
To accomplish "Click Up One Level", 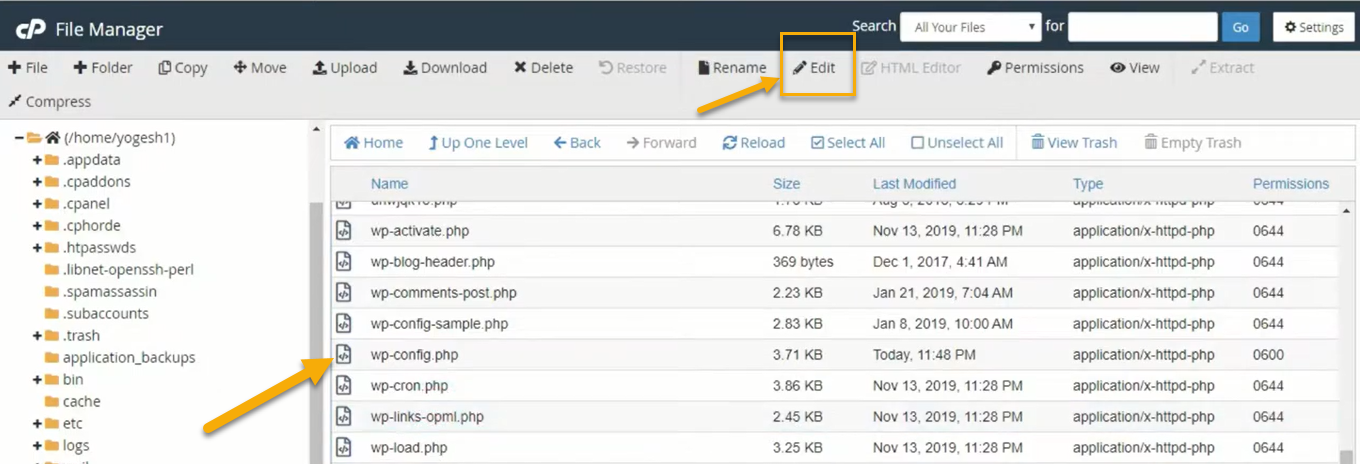I will tap(478, 143).
